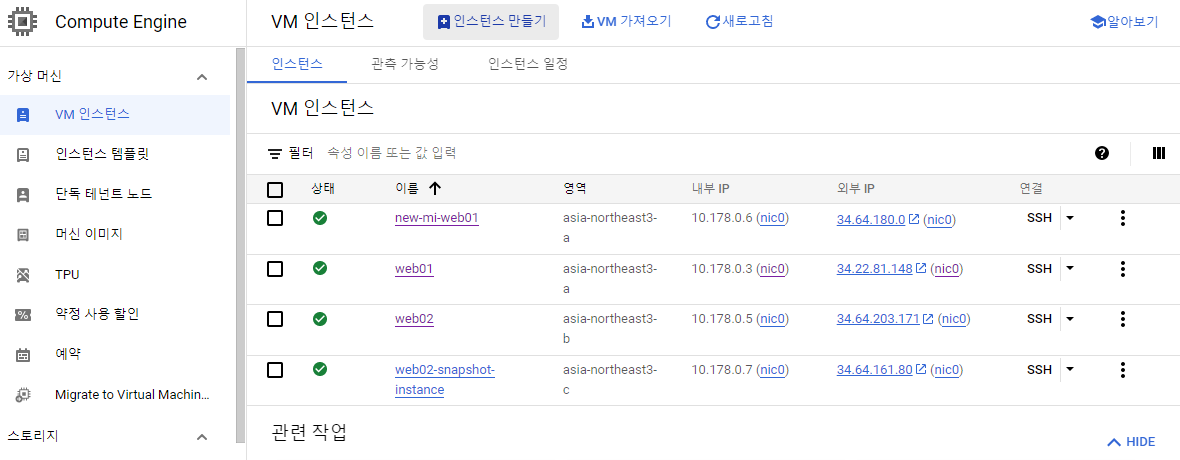Screen dimensions: 1180x460
Task: Open the column display options icon
Action: tap(1158, 154)
